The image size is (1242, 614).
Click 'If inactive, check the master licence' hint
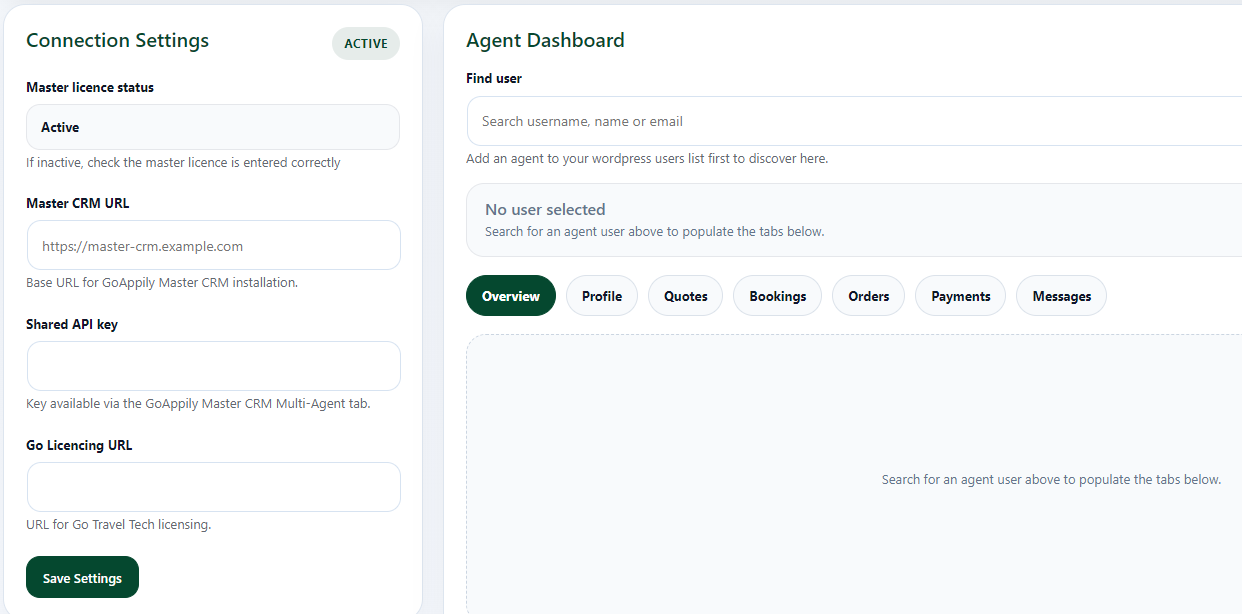tap(183, 162)
